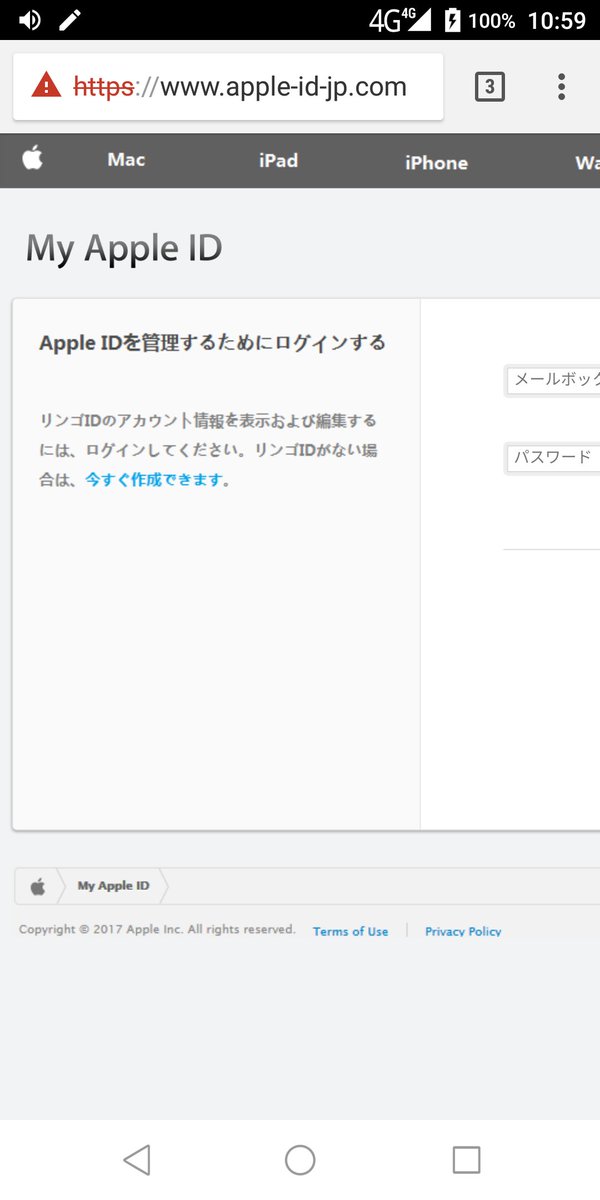Select the My Apple ID breadcrumb
Image resolution: width=600 pixels, height=1200 pixels.
(x=113, y=886)
